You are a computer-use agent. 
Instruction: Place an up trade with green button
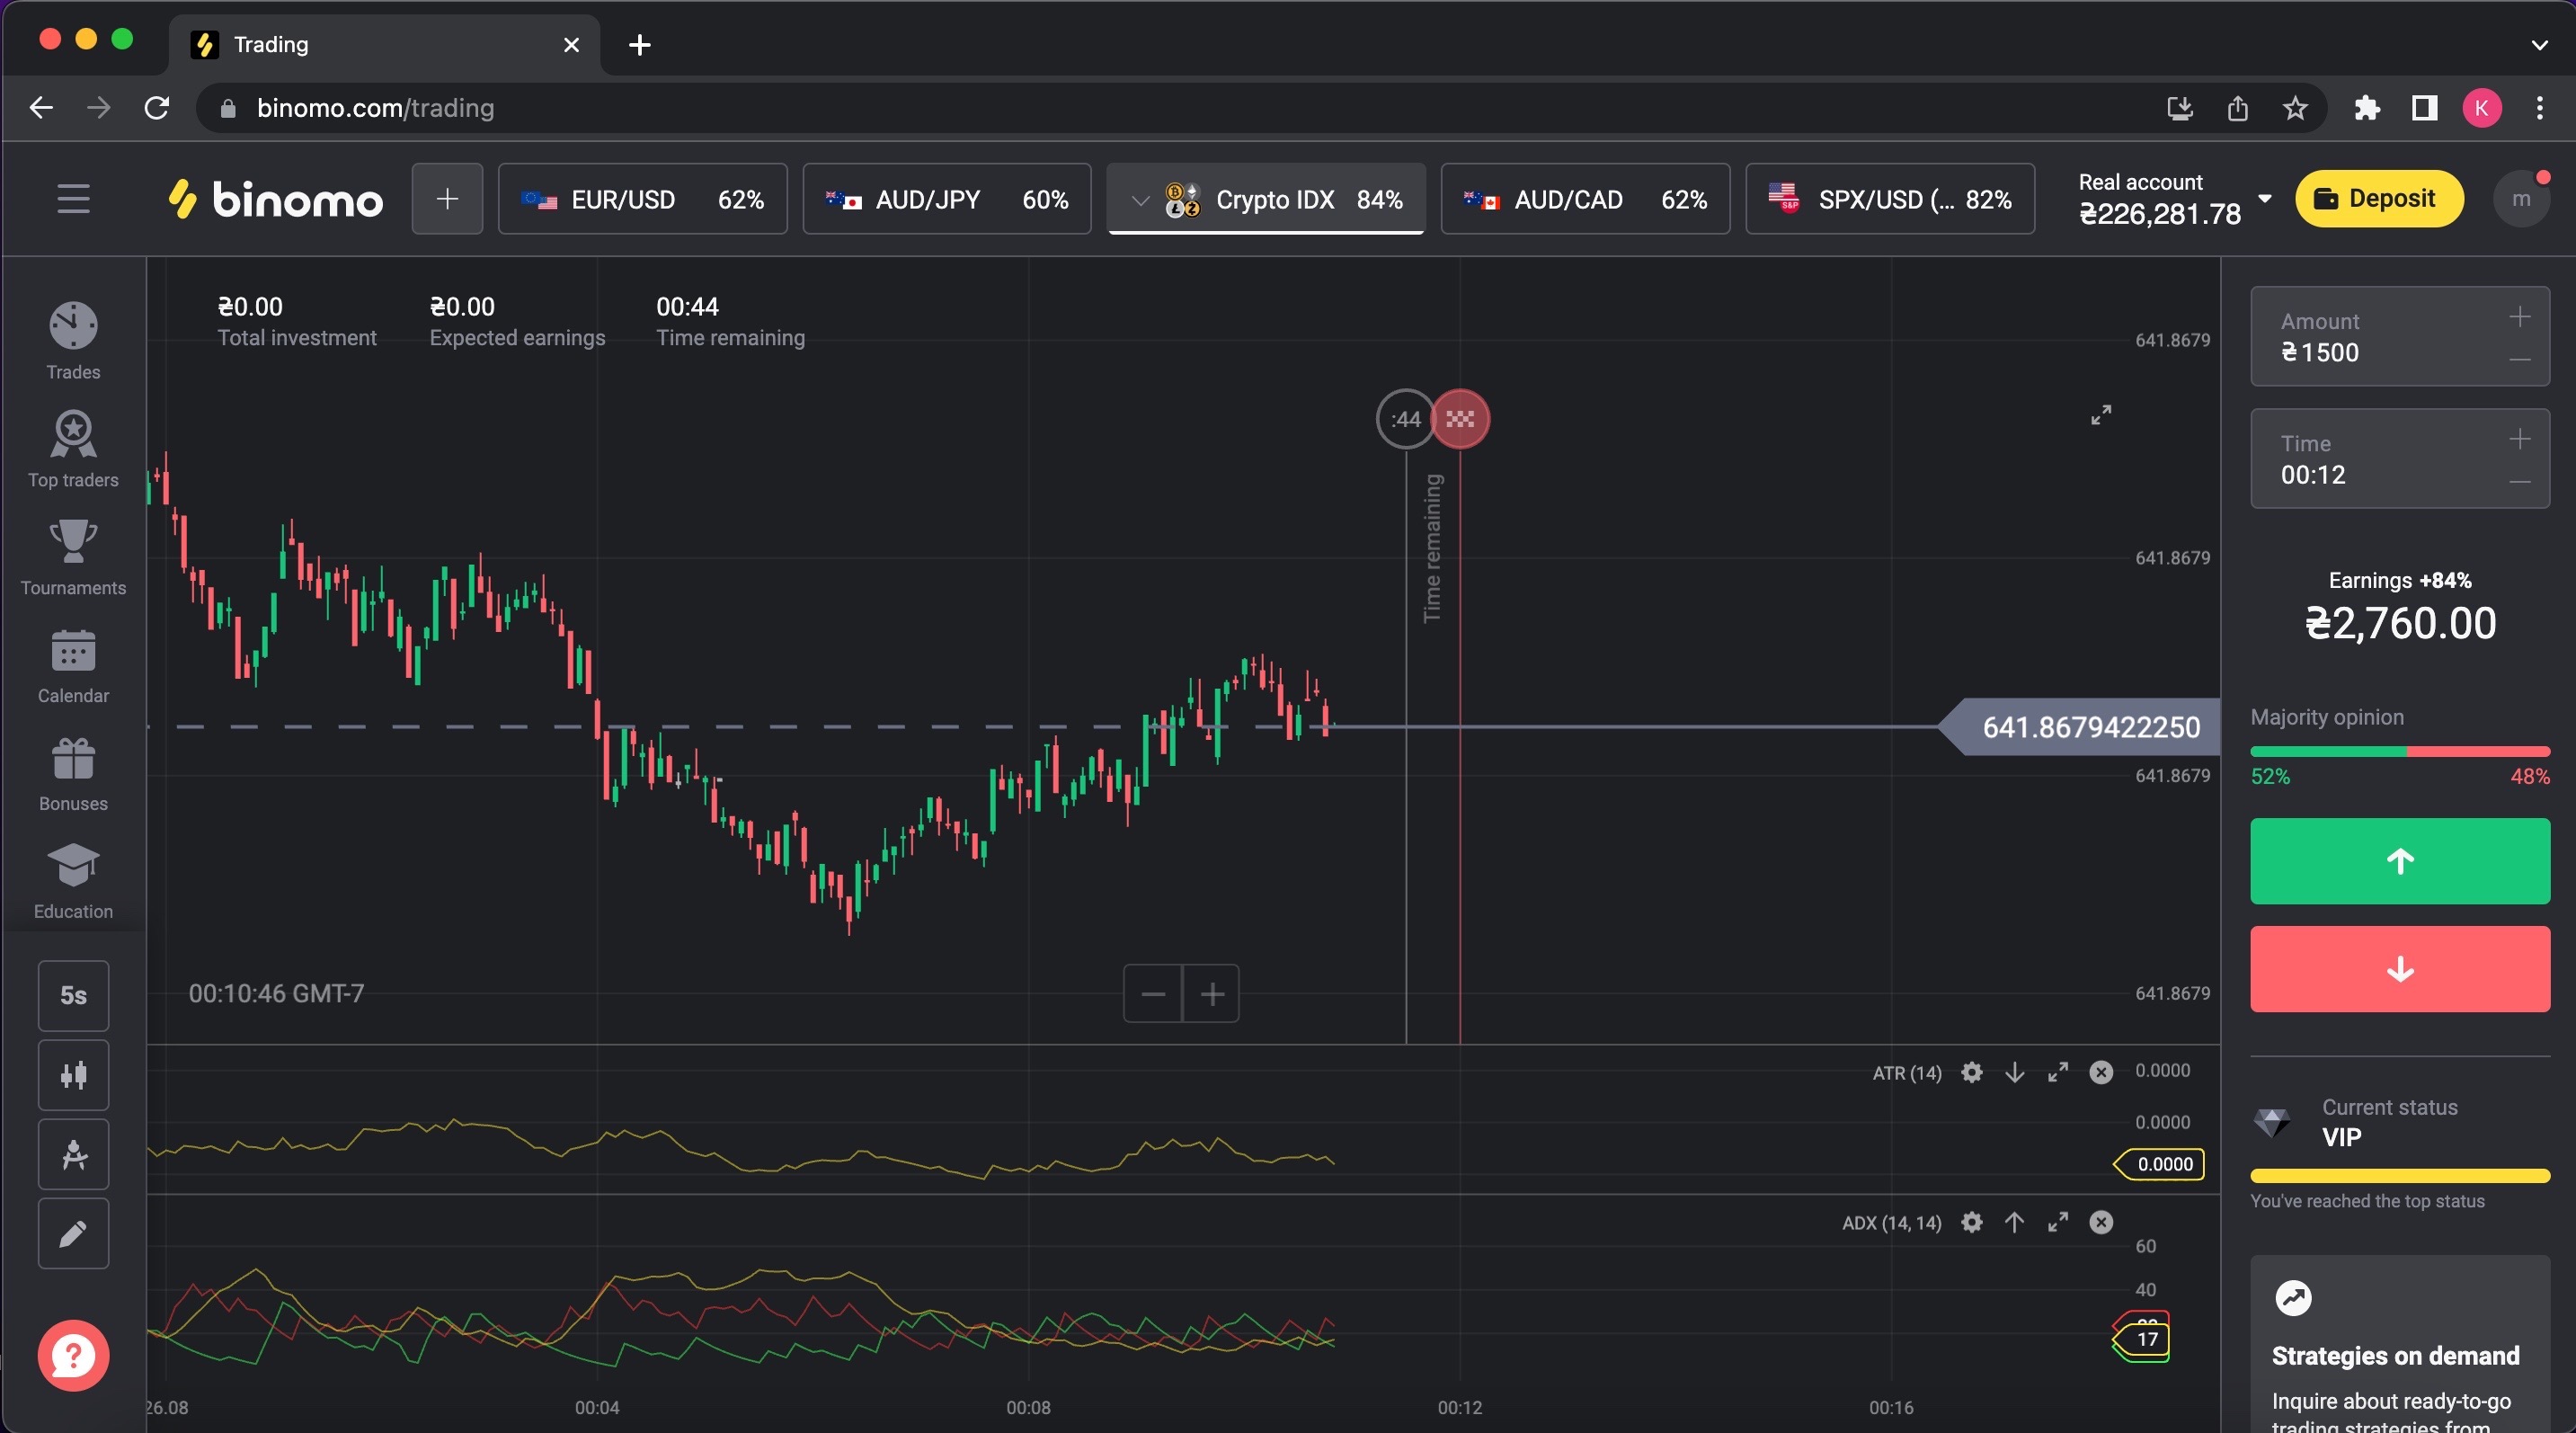tap(2399, 861)
